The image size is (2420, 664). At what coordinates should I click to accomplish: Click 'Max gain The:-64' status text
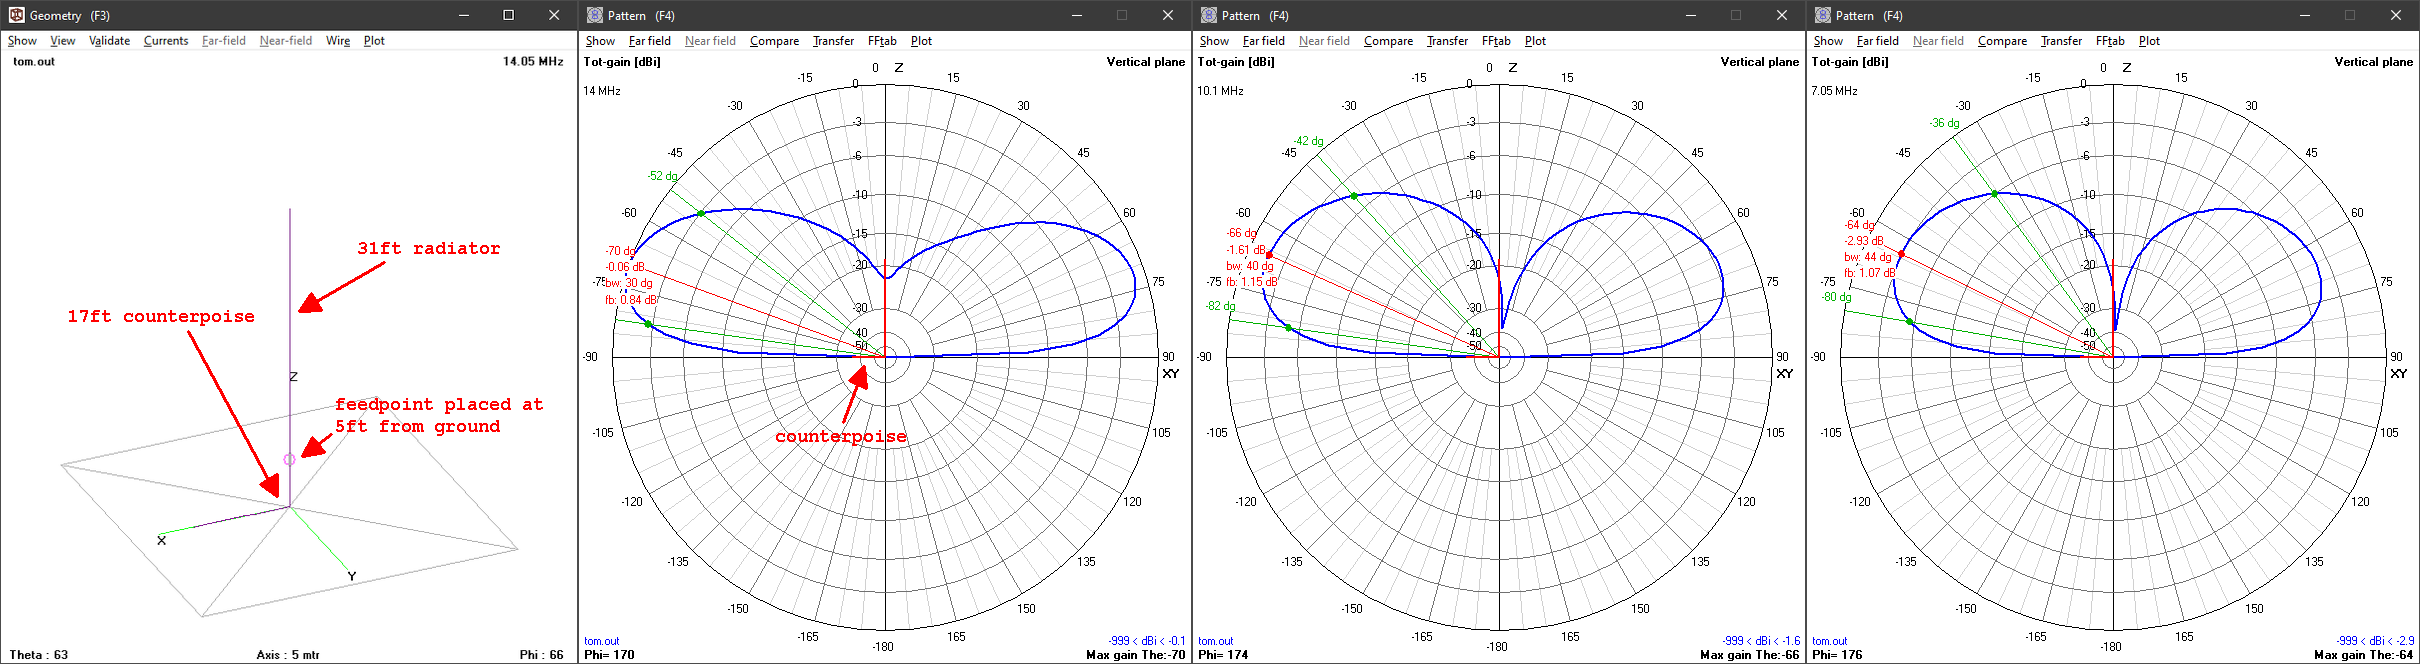pos(2363,655)
